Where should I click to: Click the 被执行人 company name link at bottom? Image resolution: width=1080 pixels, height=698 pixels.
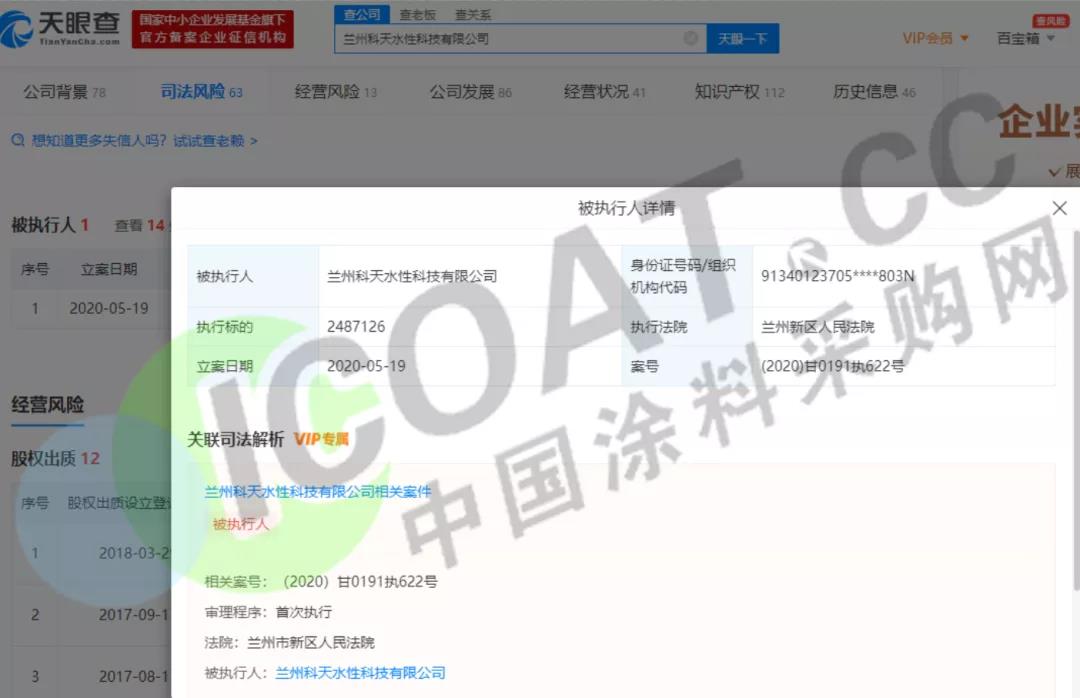[x=360, y=673]
